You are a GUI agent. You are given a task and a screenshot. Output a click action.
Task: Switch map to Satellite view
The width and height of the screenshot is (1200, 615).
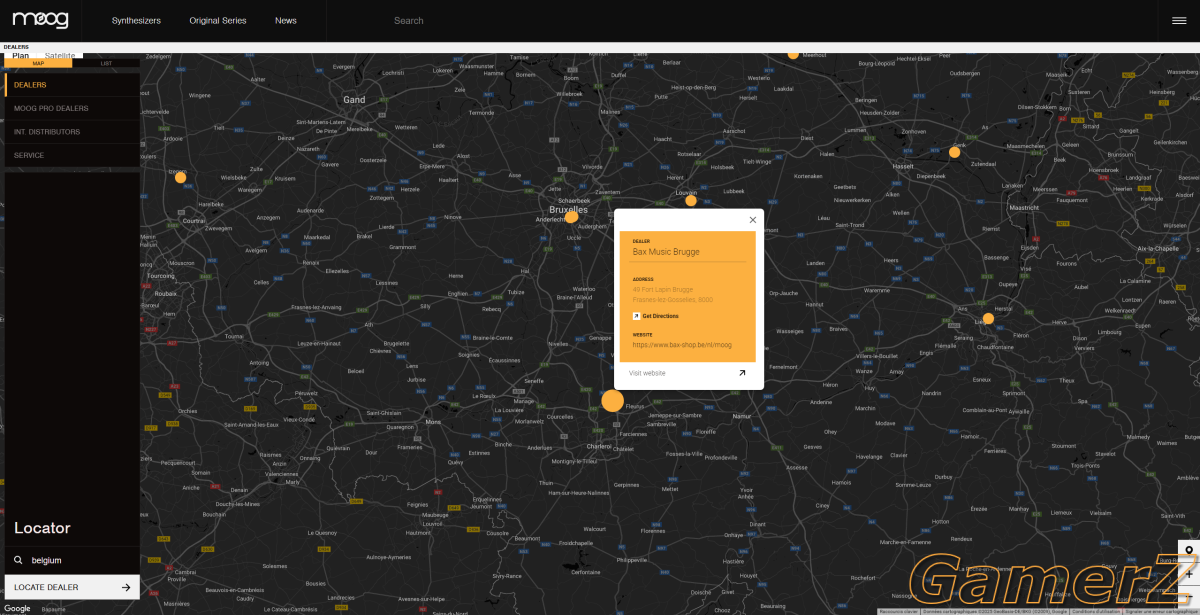pos(59,56)
